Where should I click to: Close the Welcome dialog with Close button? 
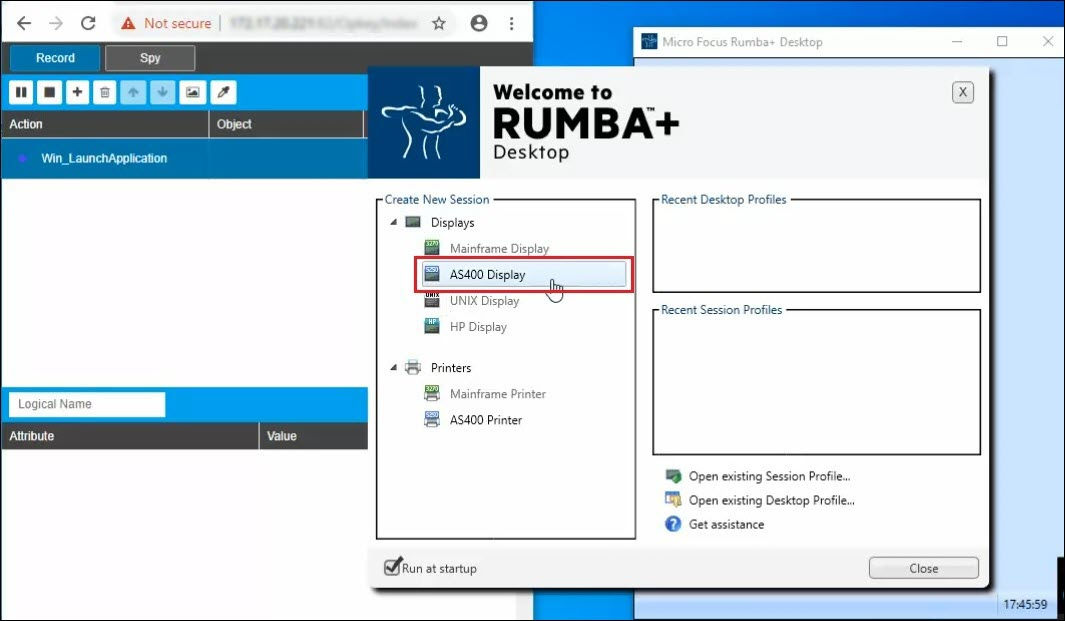tap(924, 568)
